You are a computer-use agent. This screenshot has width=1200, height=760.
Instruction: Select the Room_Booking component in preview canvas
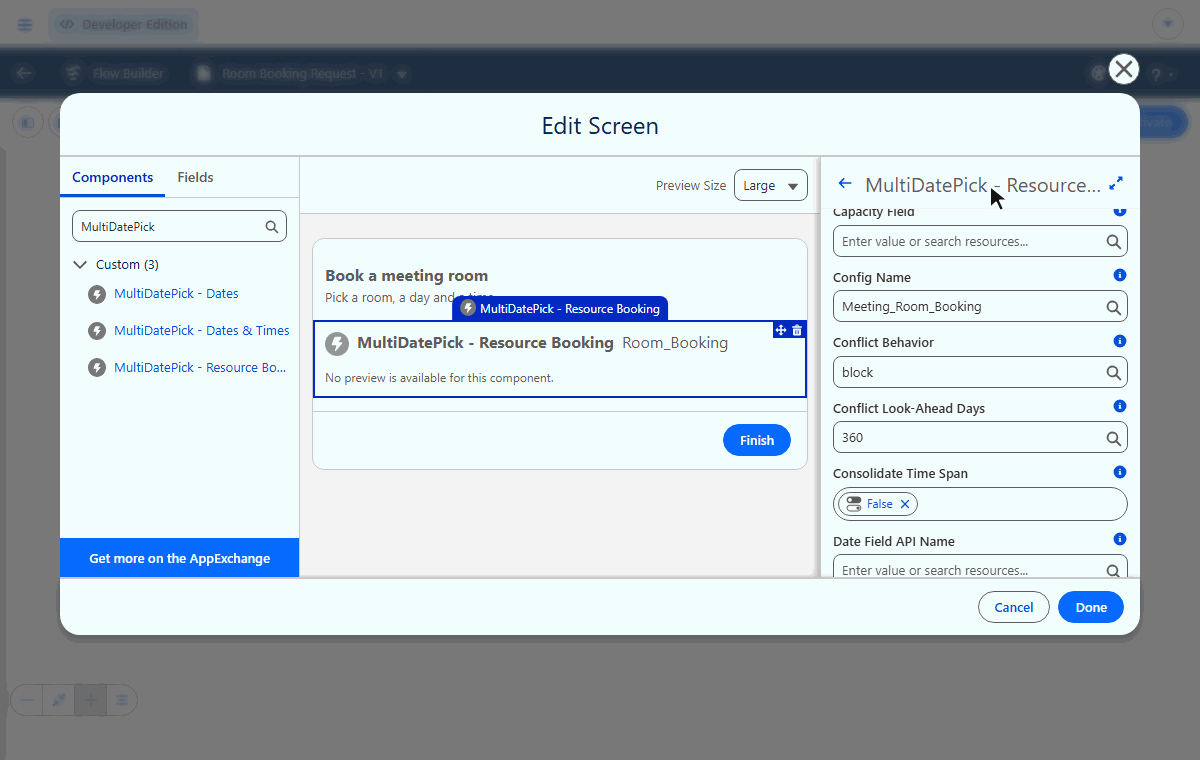point(560,359)
